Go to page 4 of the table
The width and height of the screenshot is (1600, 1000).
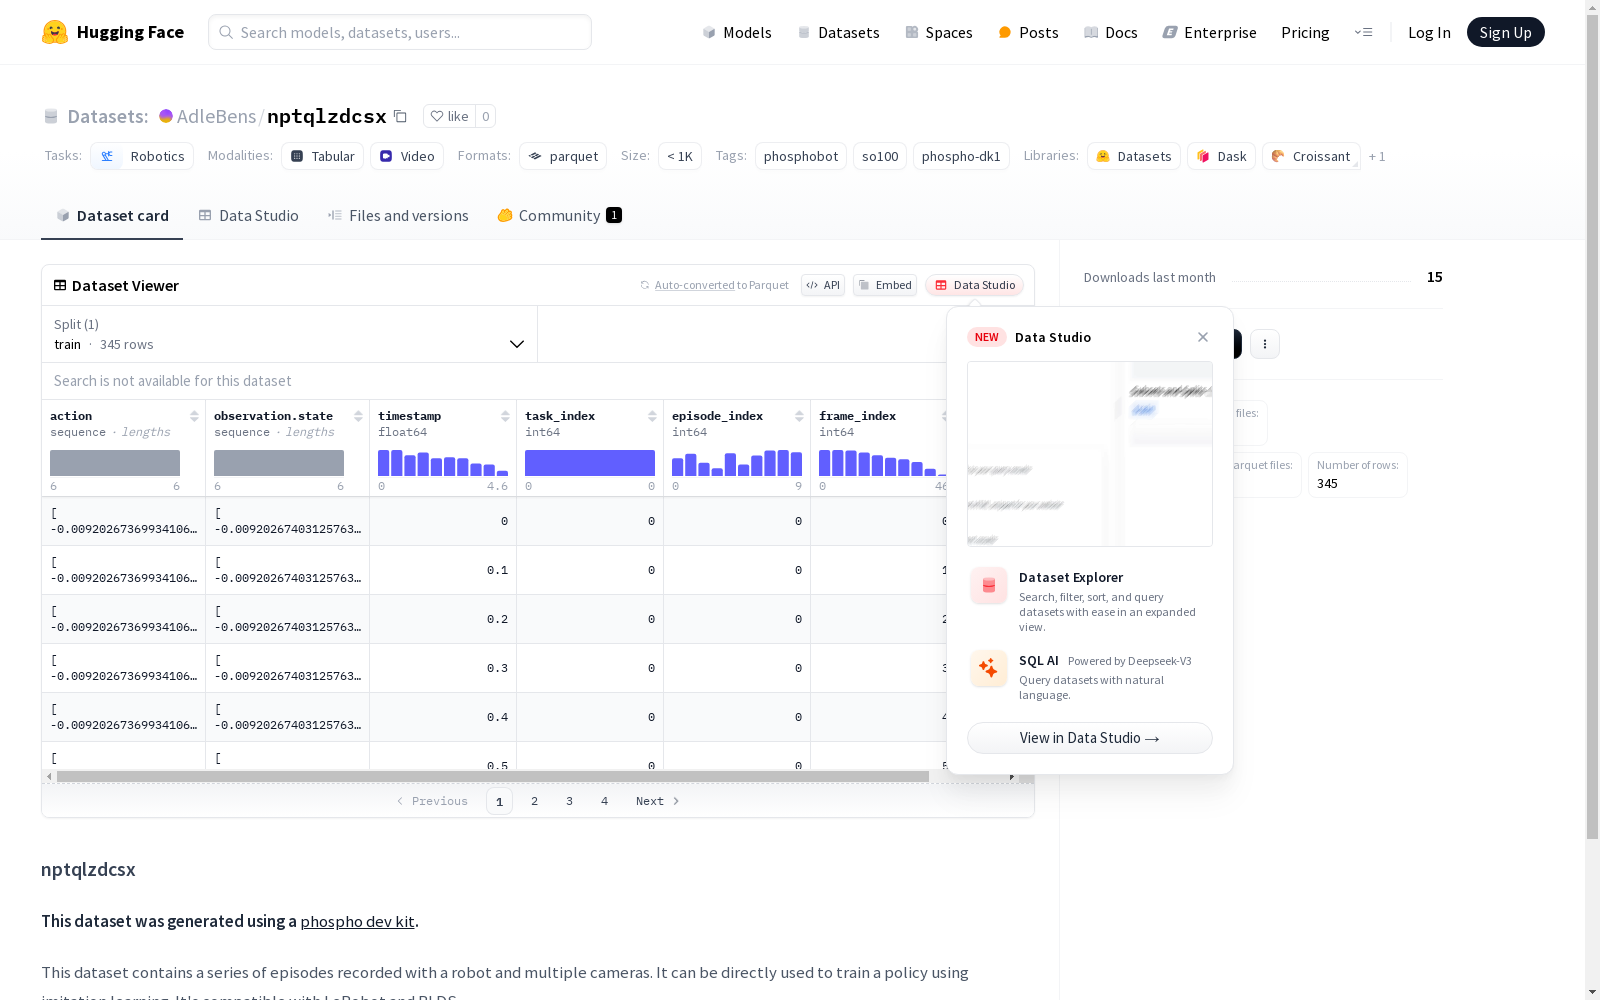(605, 801)
